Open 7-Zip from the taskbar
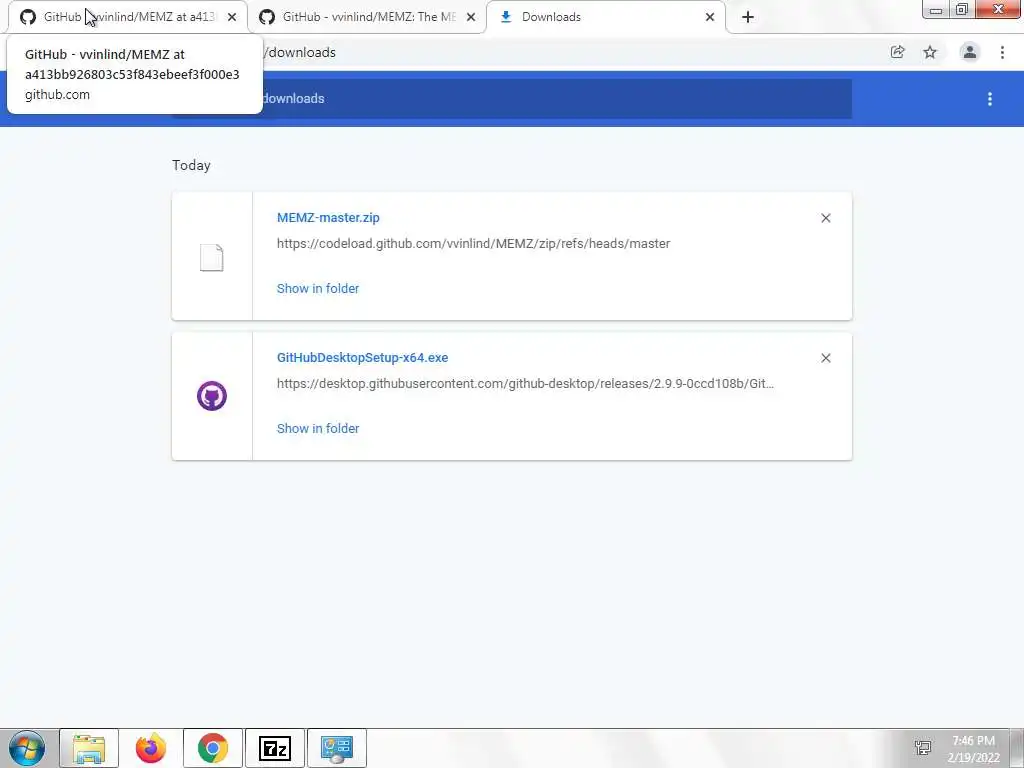Viewport: 1024px width, 768px height. 275,748
